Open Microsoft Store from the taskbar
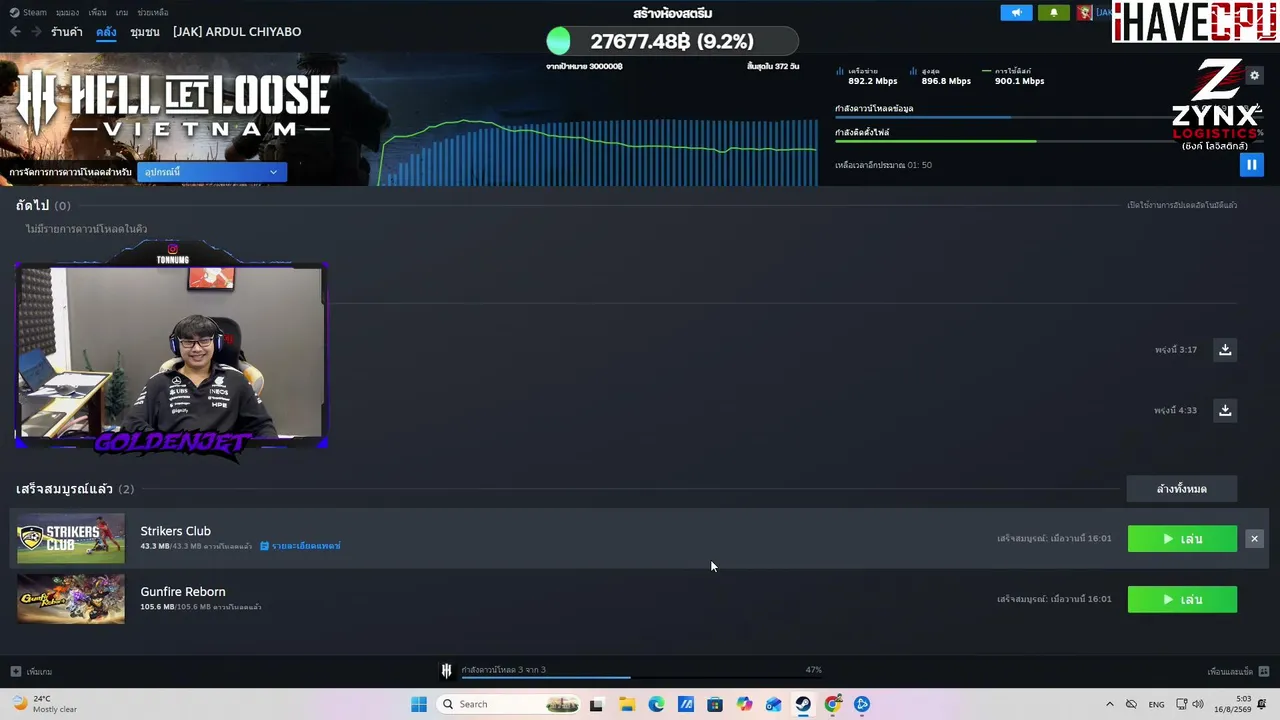The width and height of the screenshot is (1280, 720). 715,704
